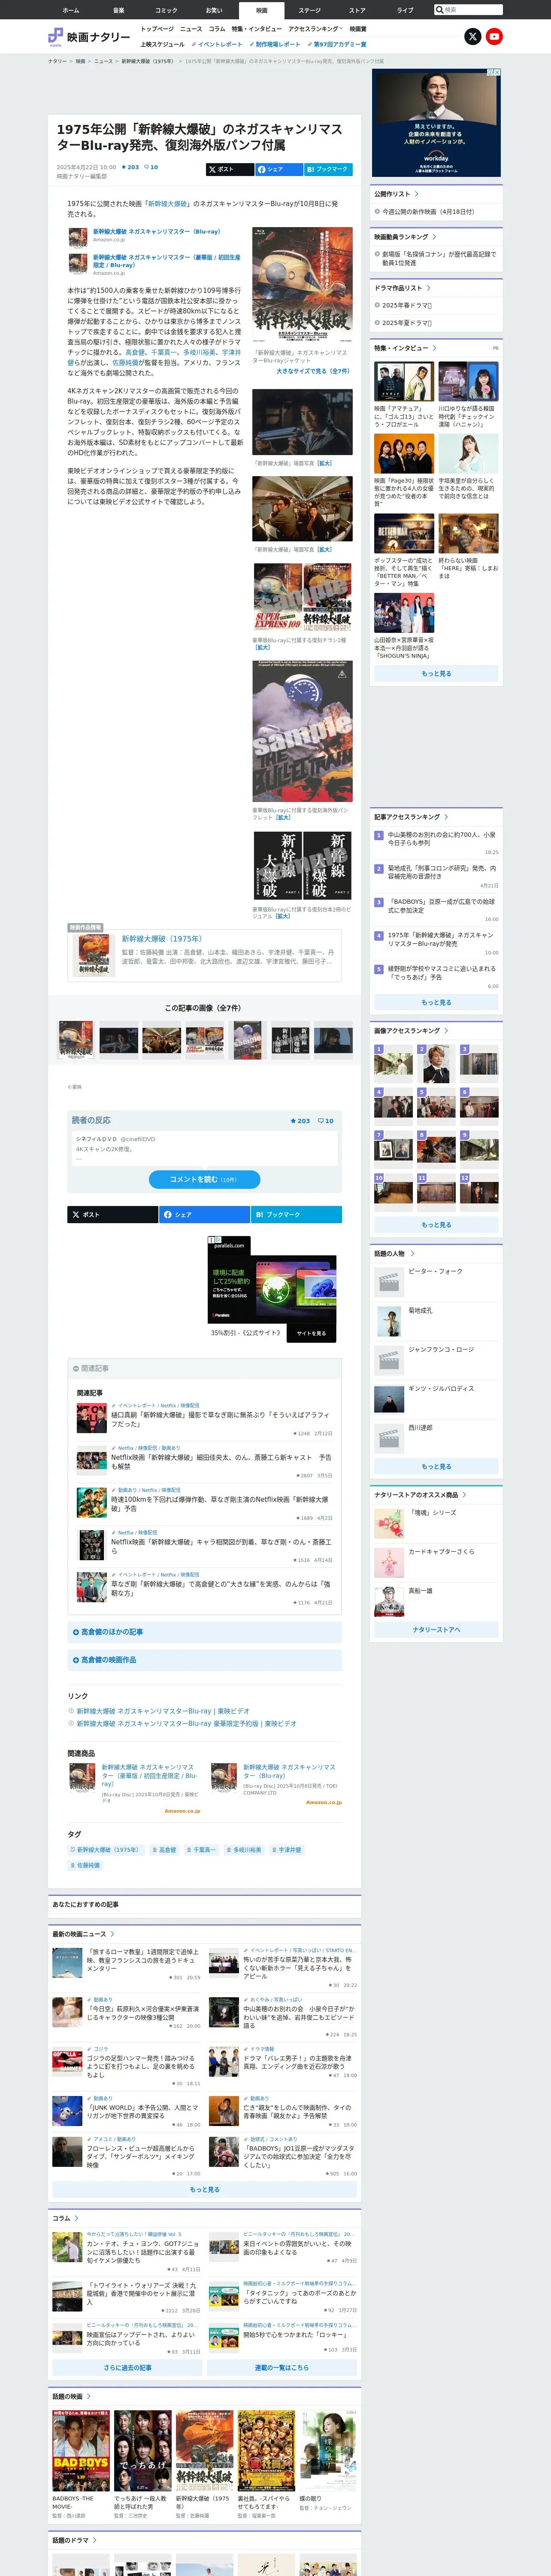The width and height of the screenshot is (551, 2576).
Task: Collapse the 関連記事 header
Action: coord(204,1368)
